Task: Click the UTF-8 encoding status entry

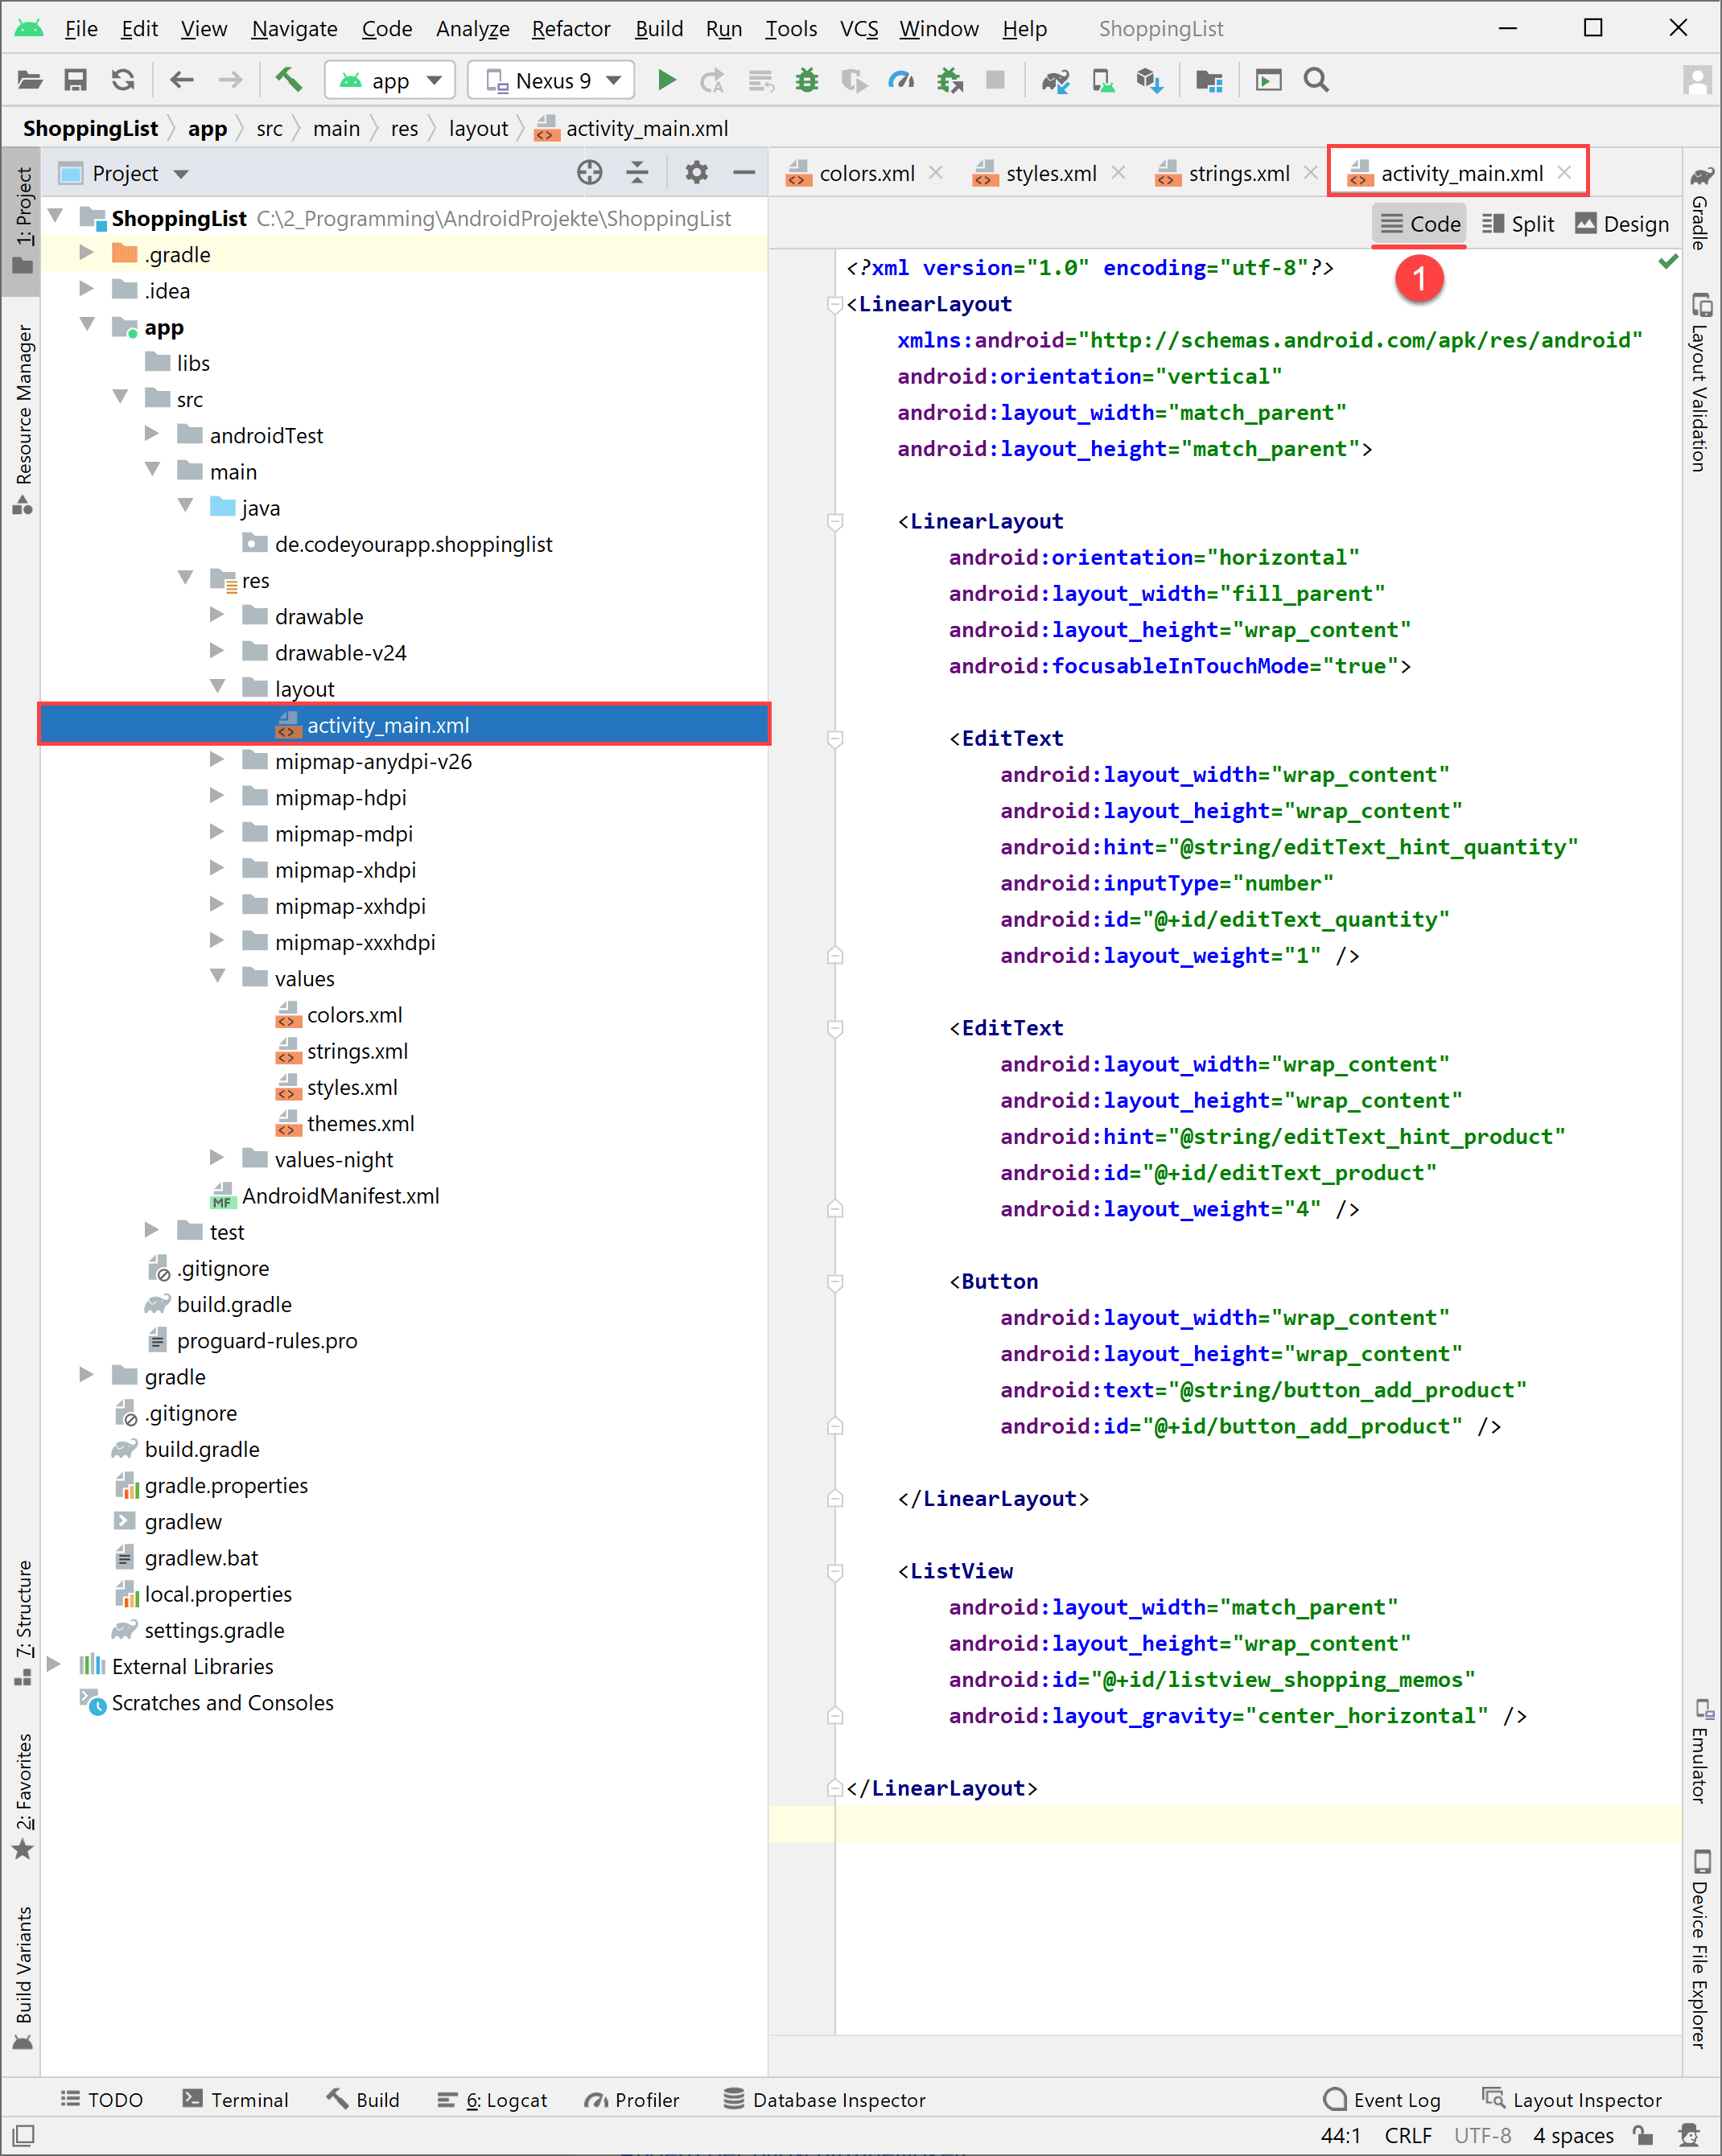Action: (1482, 2136)
